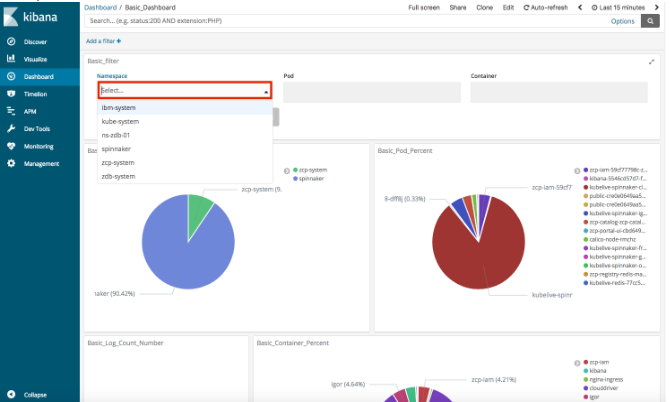Screen dimensions: 671x402
Task: Click clouddriver legend color dot
Action: pos(586,388)
